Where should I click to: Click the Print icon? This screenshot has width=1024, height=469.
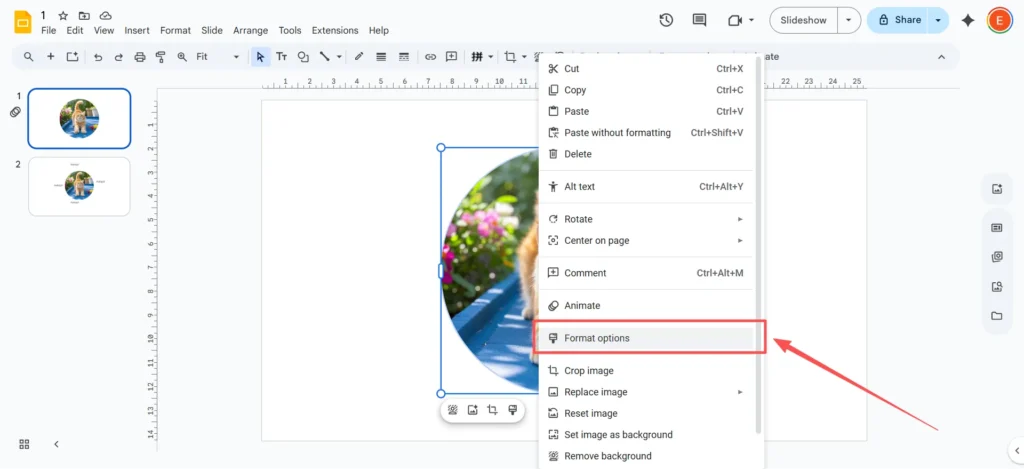click(140, 57)
